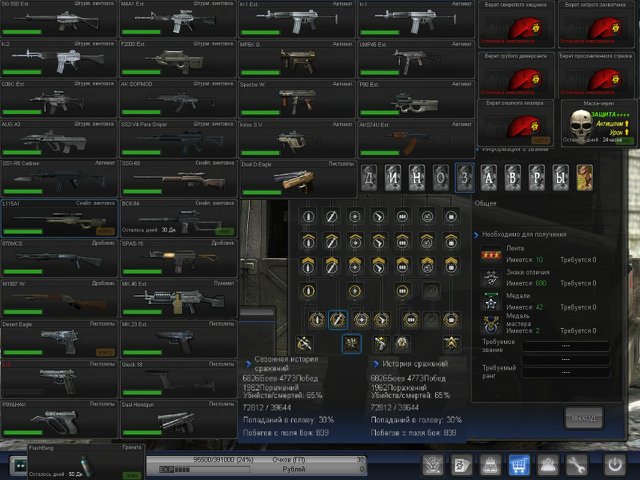
Task: Click the green durability bar of MK 46 Ext
Action: click(142, 312)
